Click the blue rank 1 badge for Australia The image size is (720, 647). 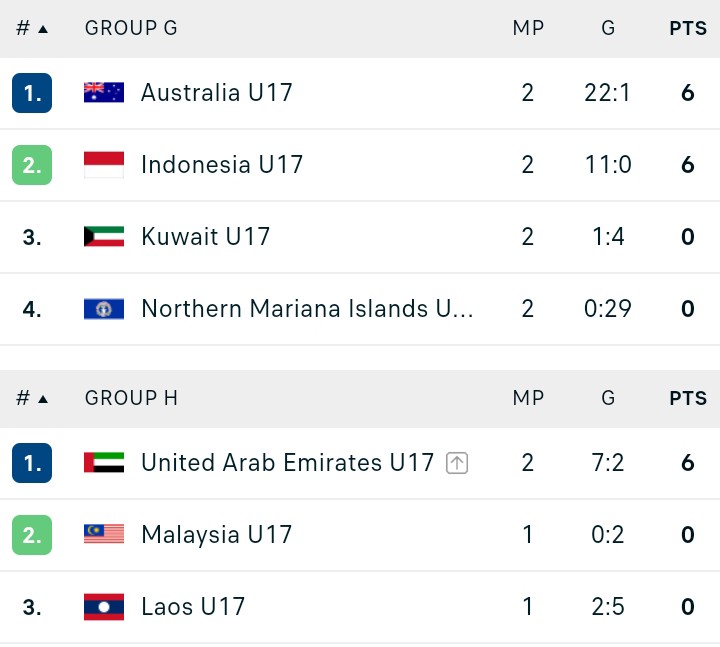(32, 93)
